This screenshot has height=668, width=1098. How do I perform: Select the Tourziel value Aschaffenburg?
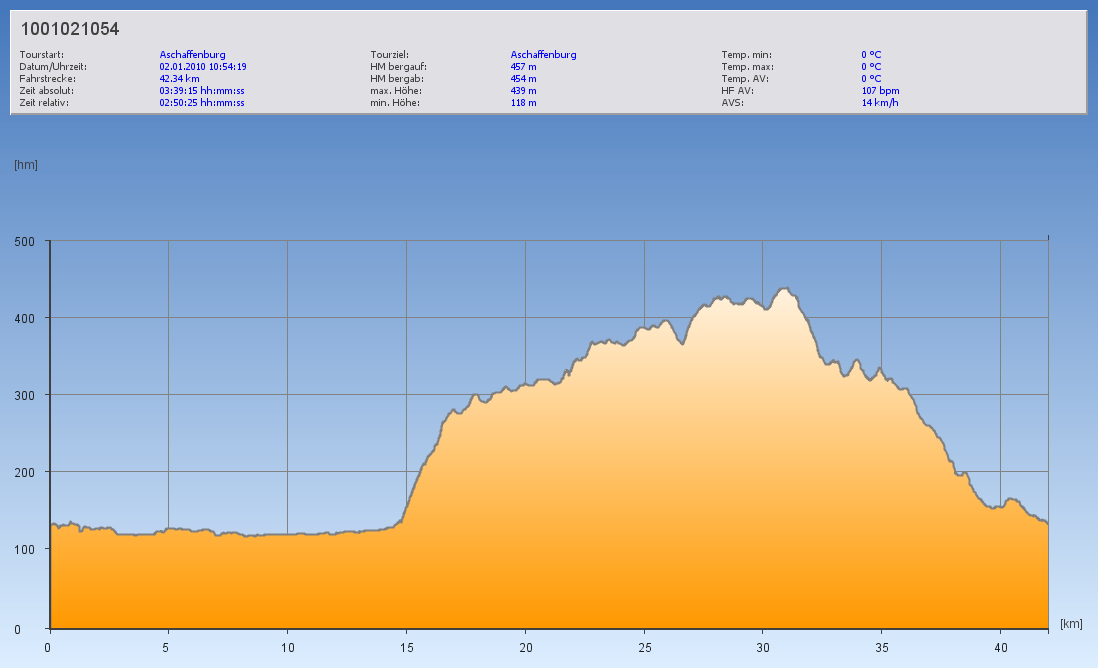coord(543,55)
